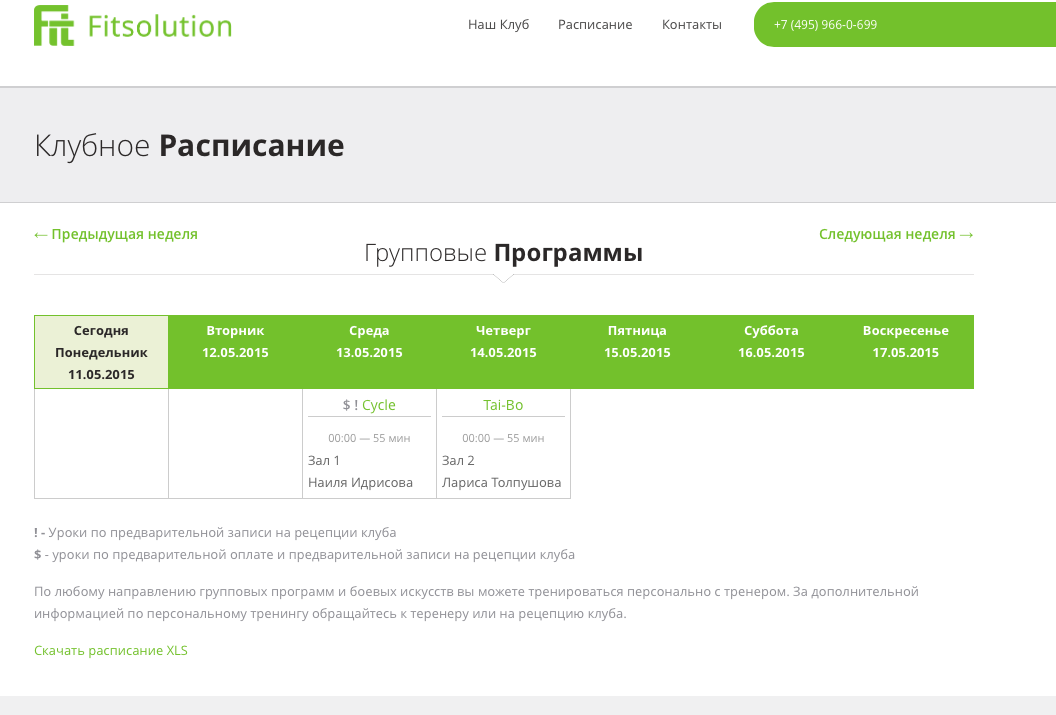Click the Групповые Программы heading
The height and width of the screenshot is (715, 1056).
pyautogui.click(x=503, y=254)
